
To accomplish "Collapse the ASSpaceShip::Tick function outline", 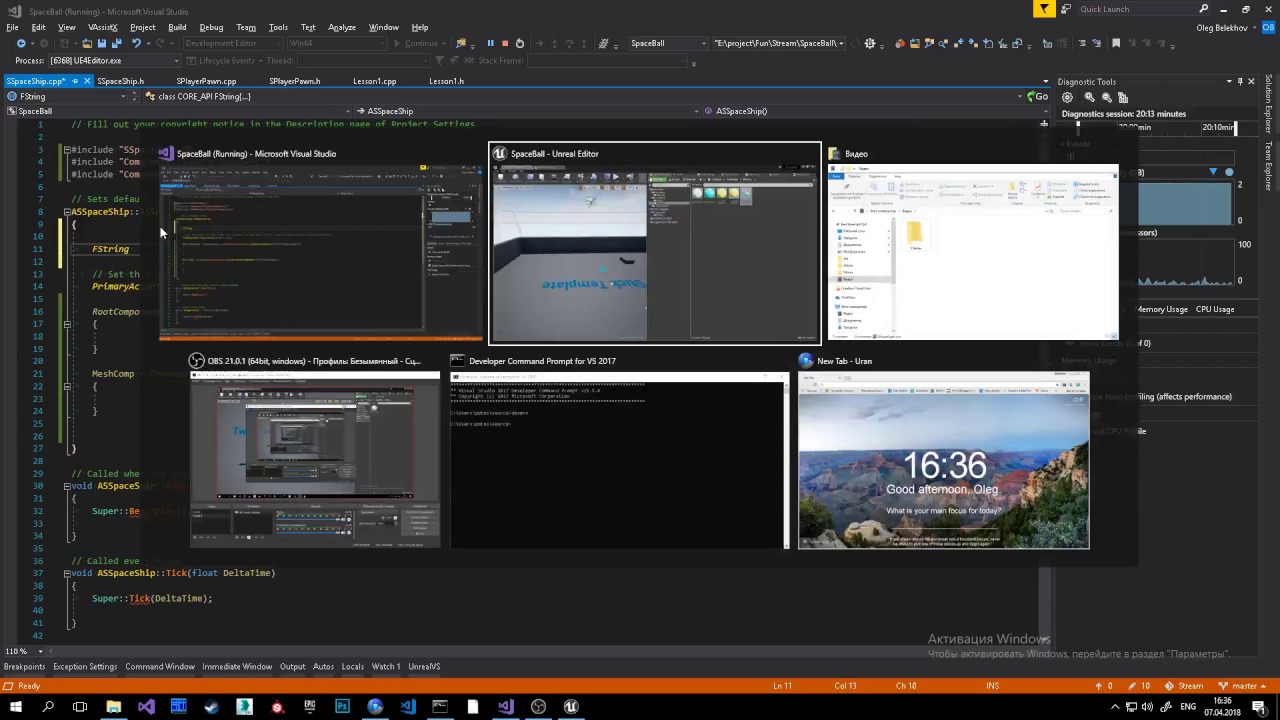I will pos(67,573).
